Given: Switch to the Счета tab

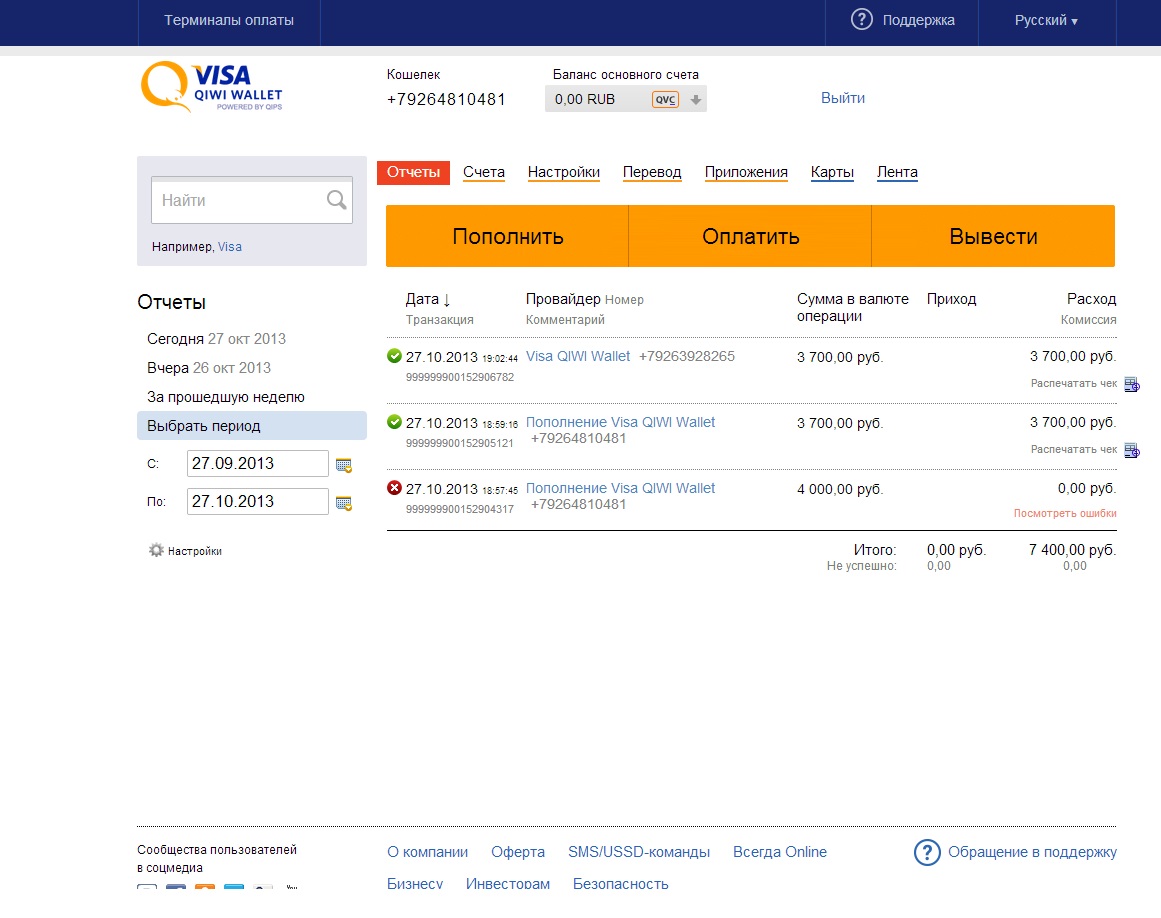Looking at the screenshot, I should point(484,172).
